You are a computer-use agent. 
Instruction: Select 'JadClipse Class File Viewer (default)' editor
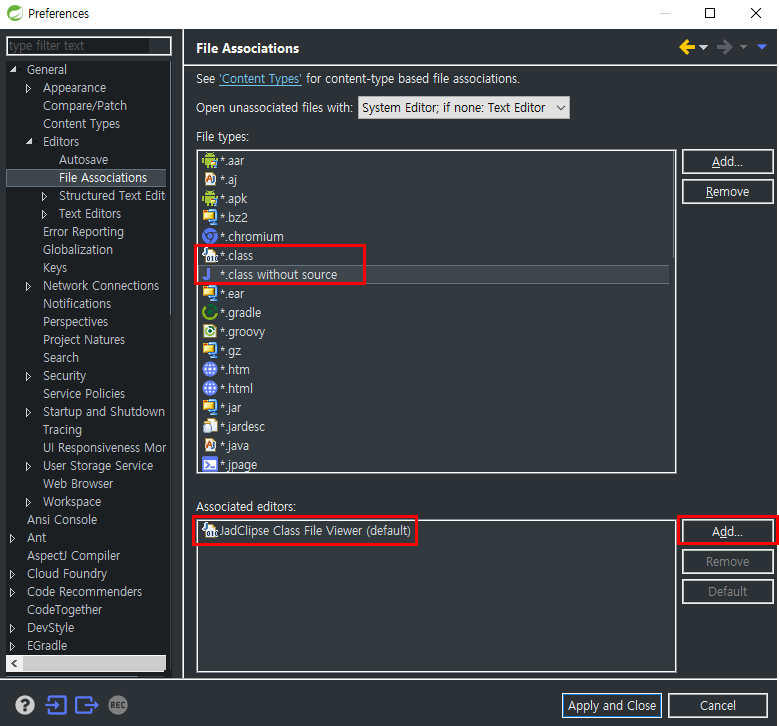coord(307,531)
